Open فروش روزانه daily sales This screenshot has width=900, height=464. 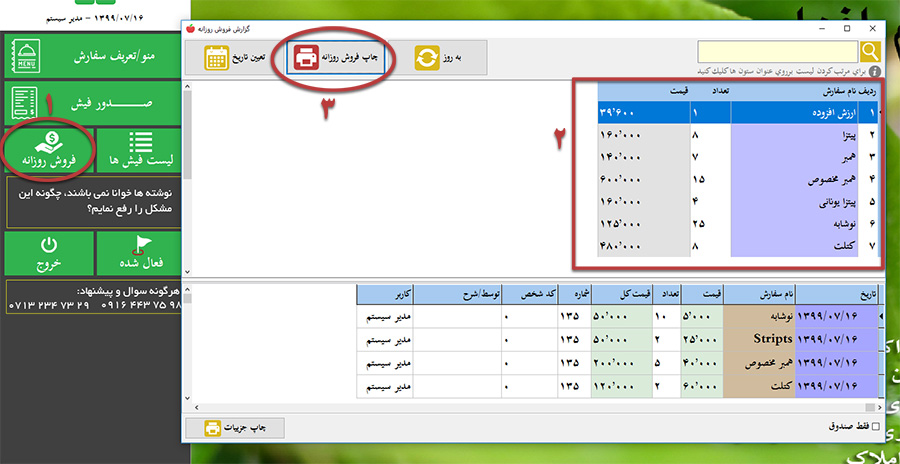click(x=50, y=148)
